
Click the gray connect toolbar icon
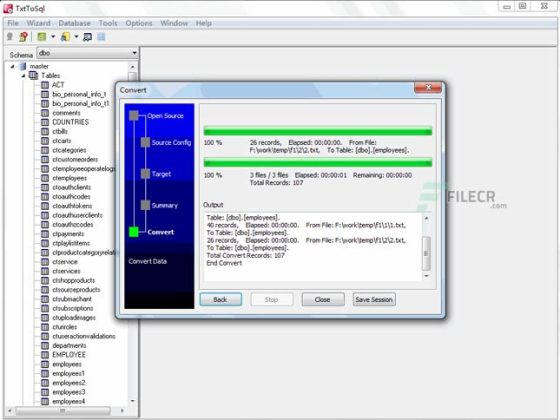pos(10,36)
